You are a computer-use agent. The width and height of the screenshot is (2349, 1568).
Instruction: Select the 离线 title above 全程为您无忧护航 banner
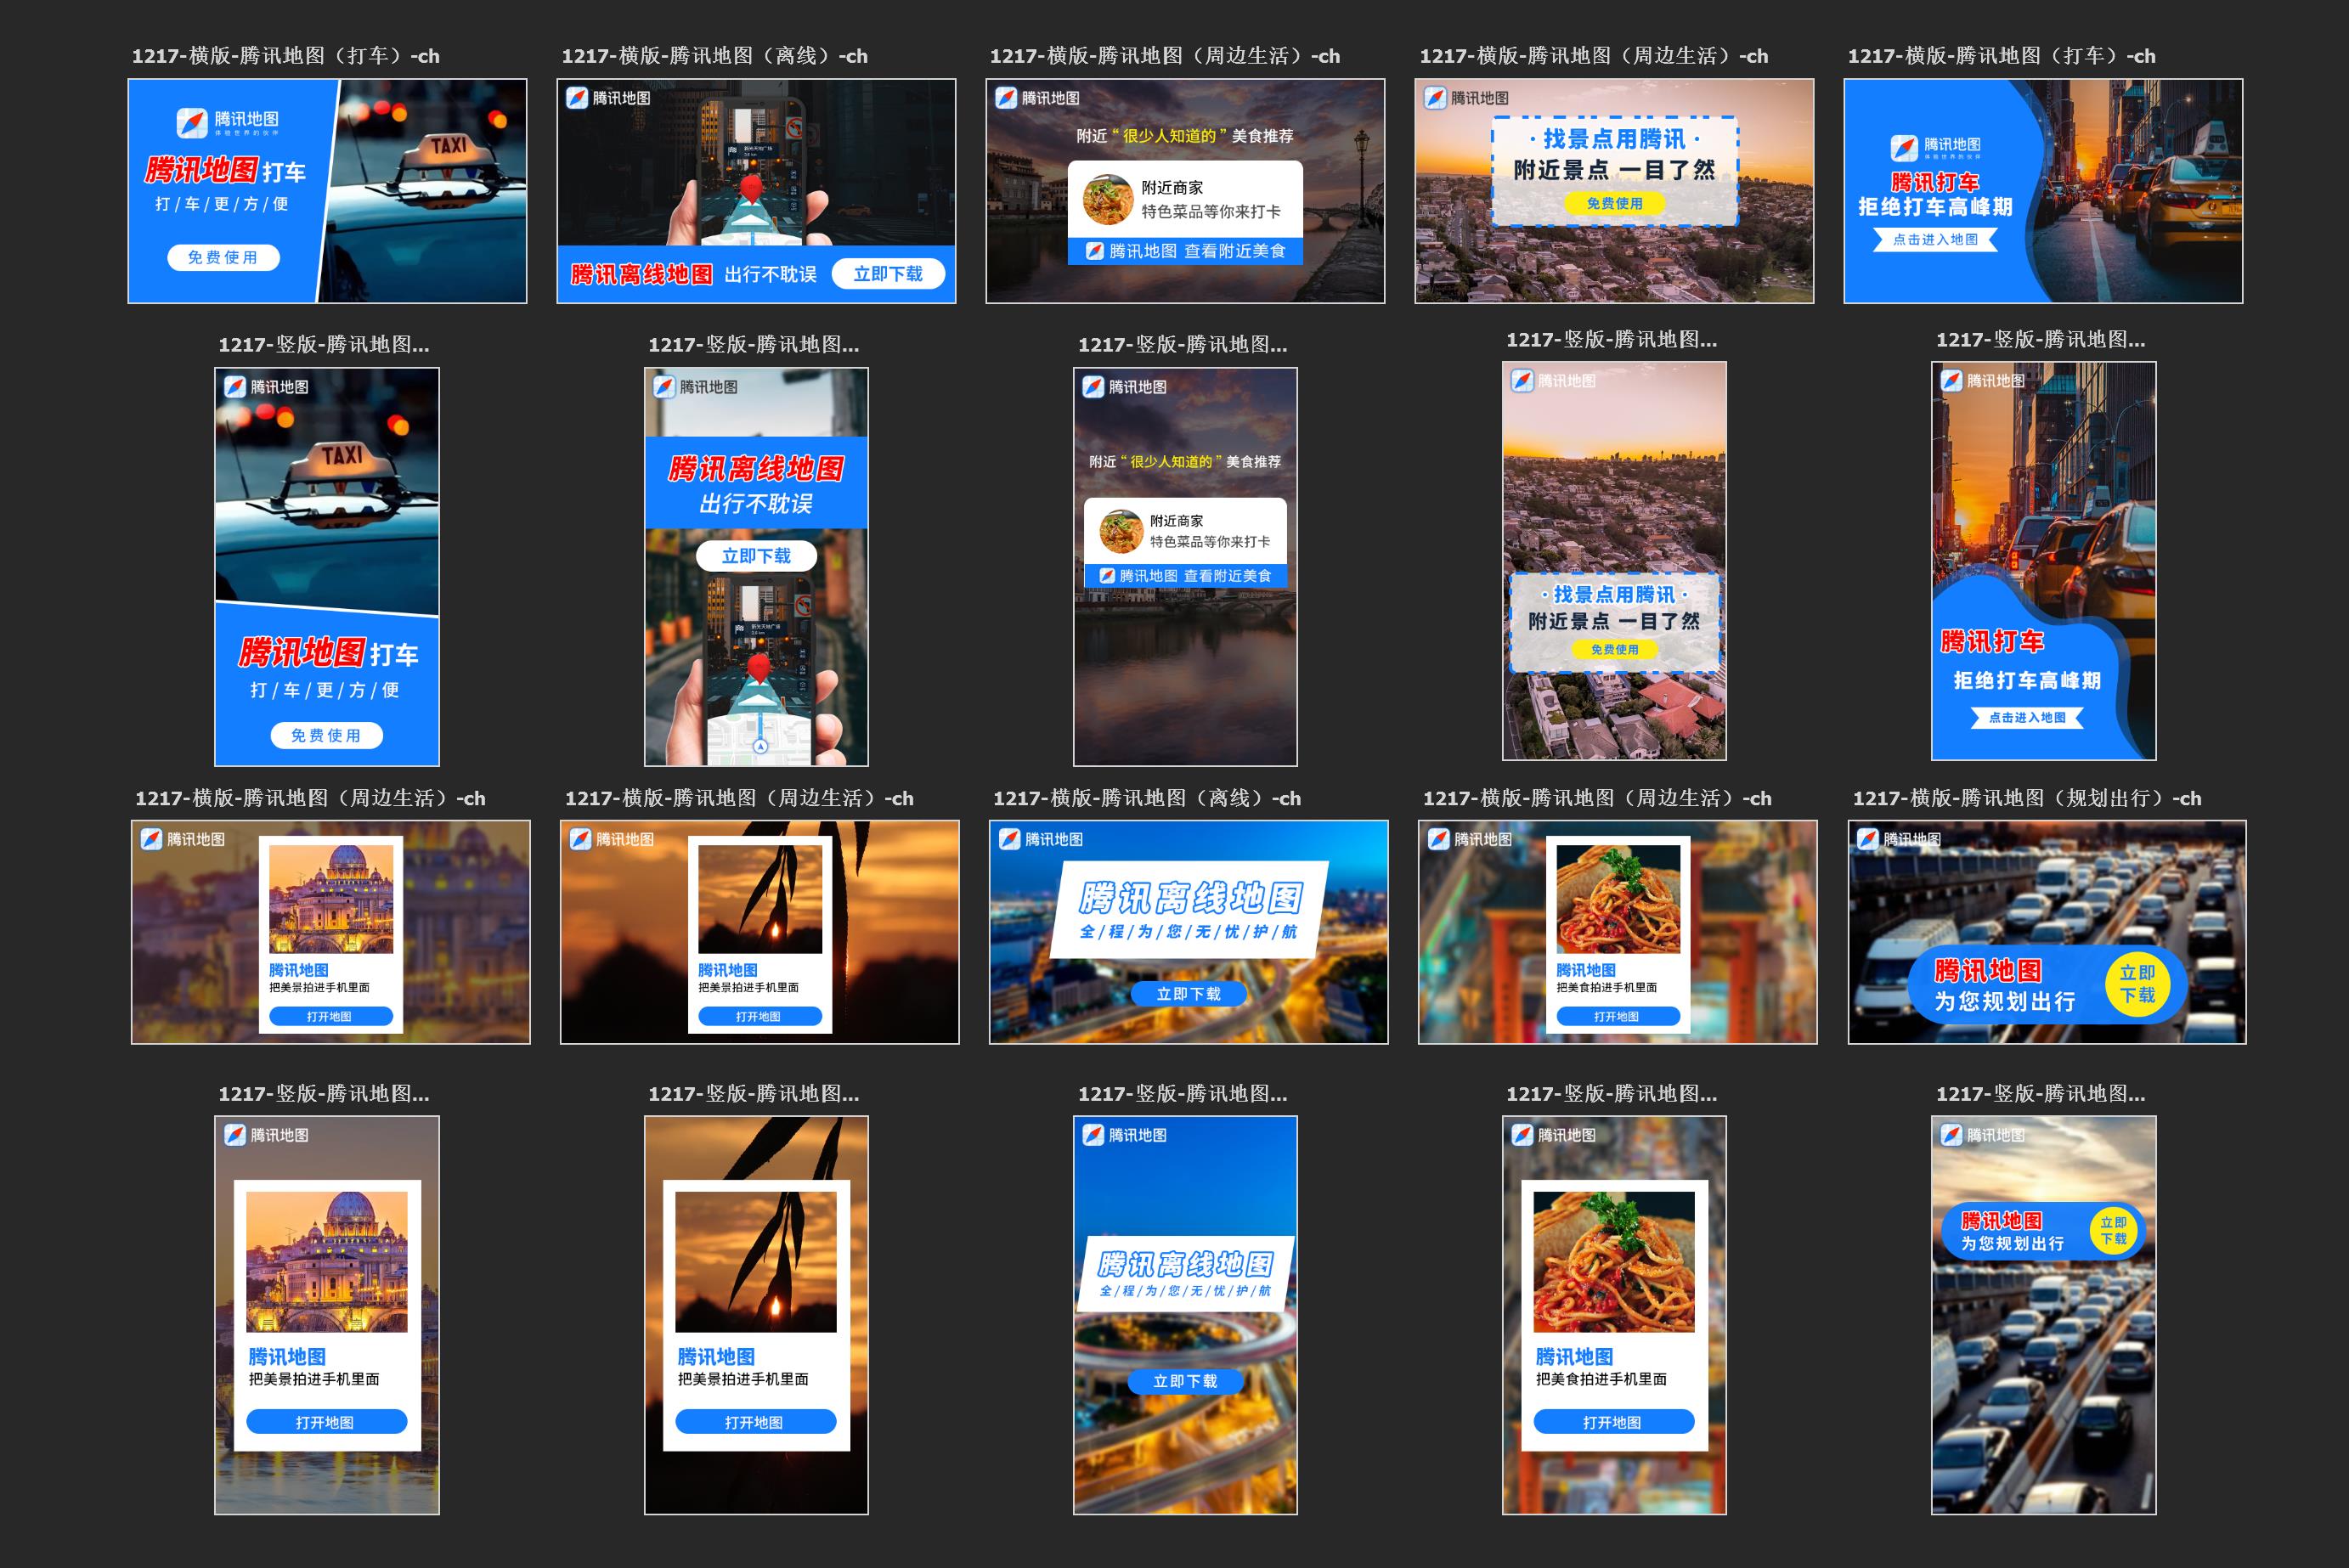pyautogui.click(x=1146, y=798)
